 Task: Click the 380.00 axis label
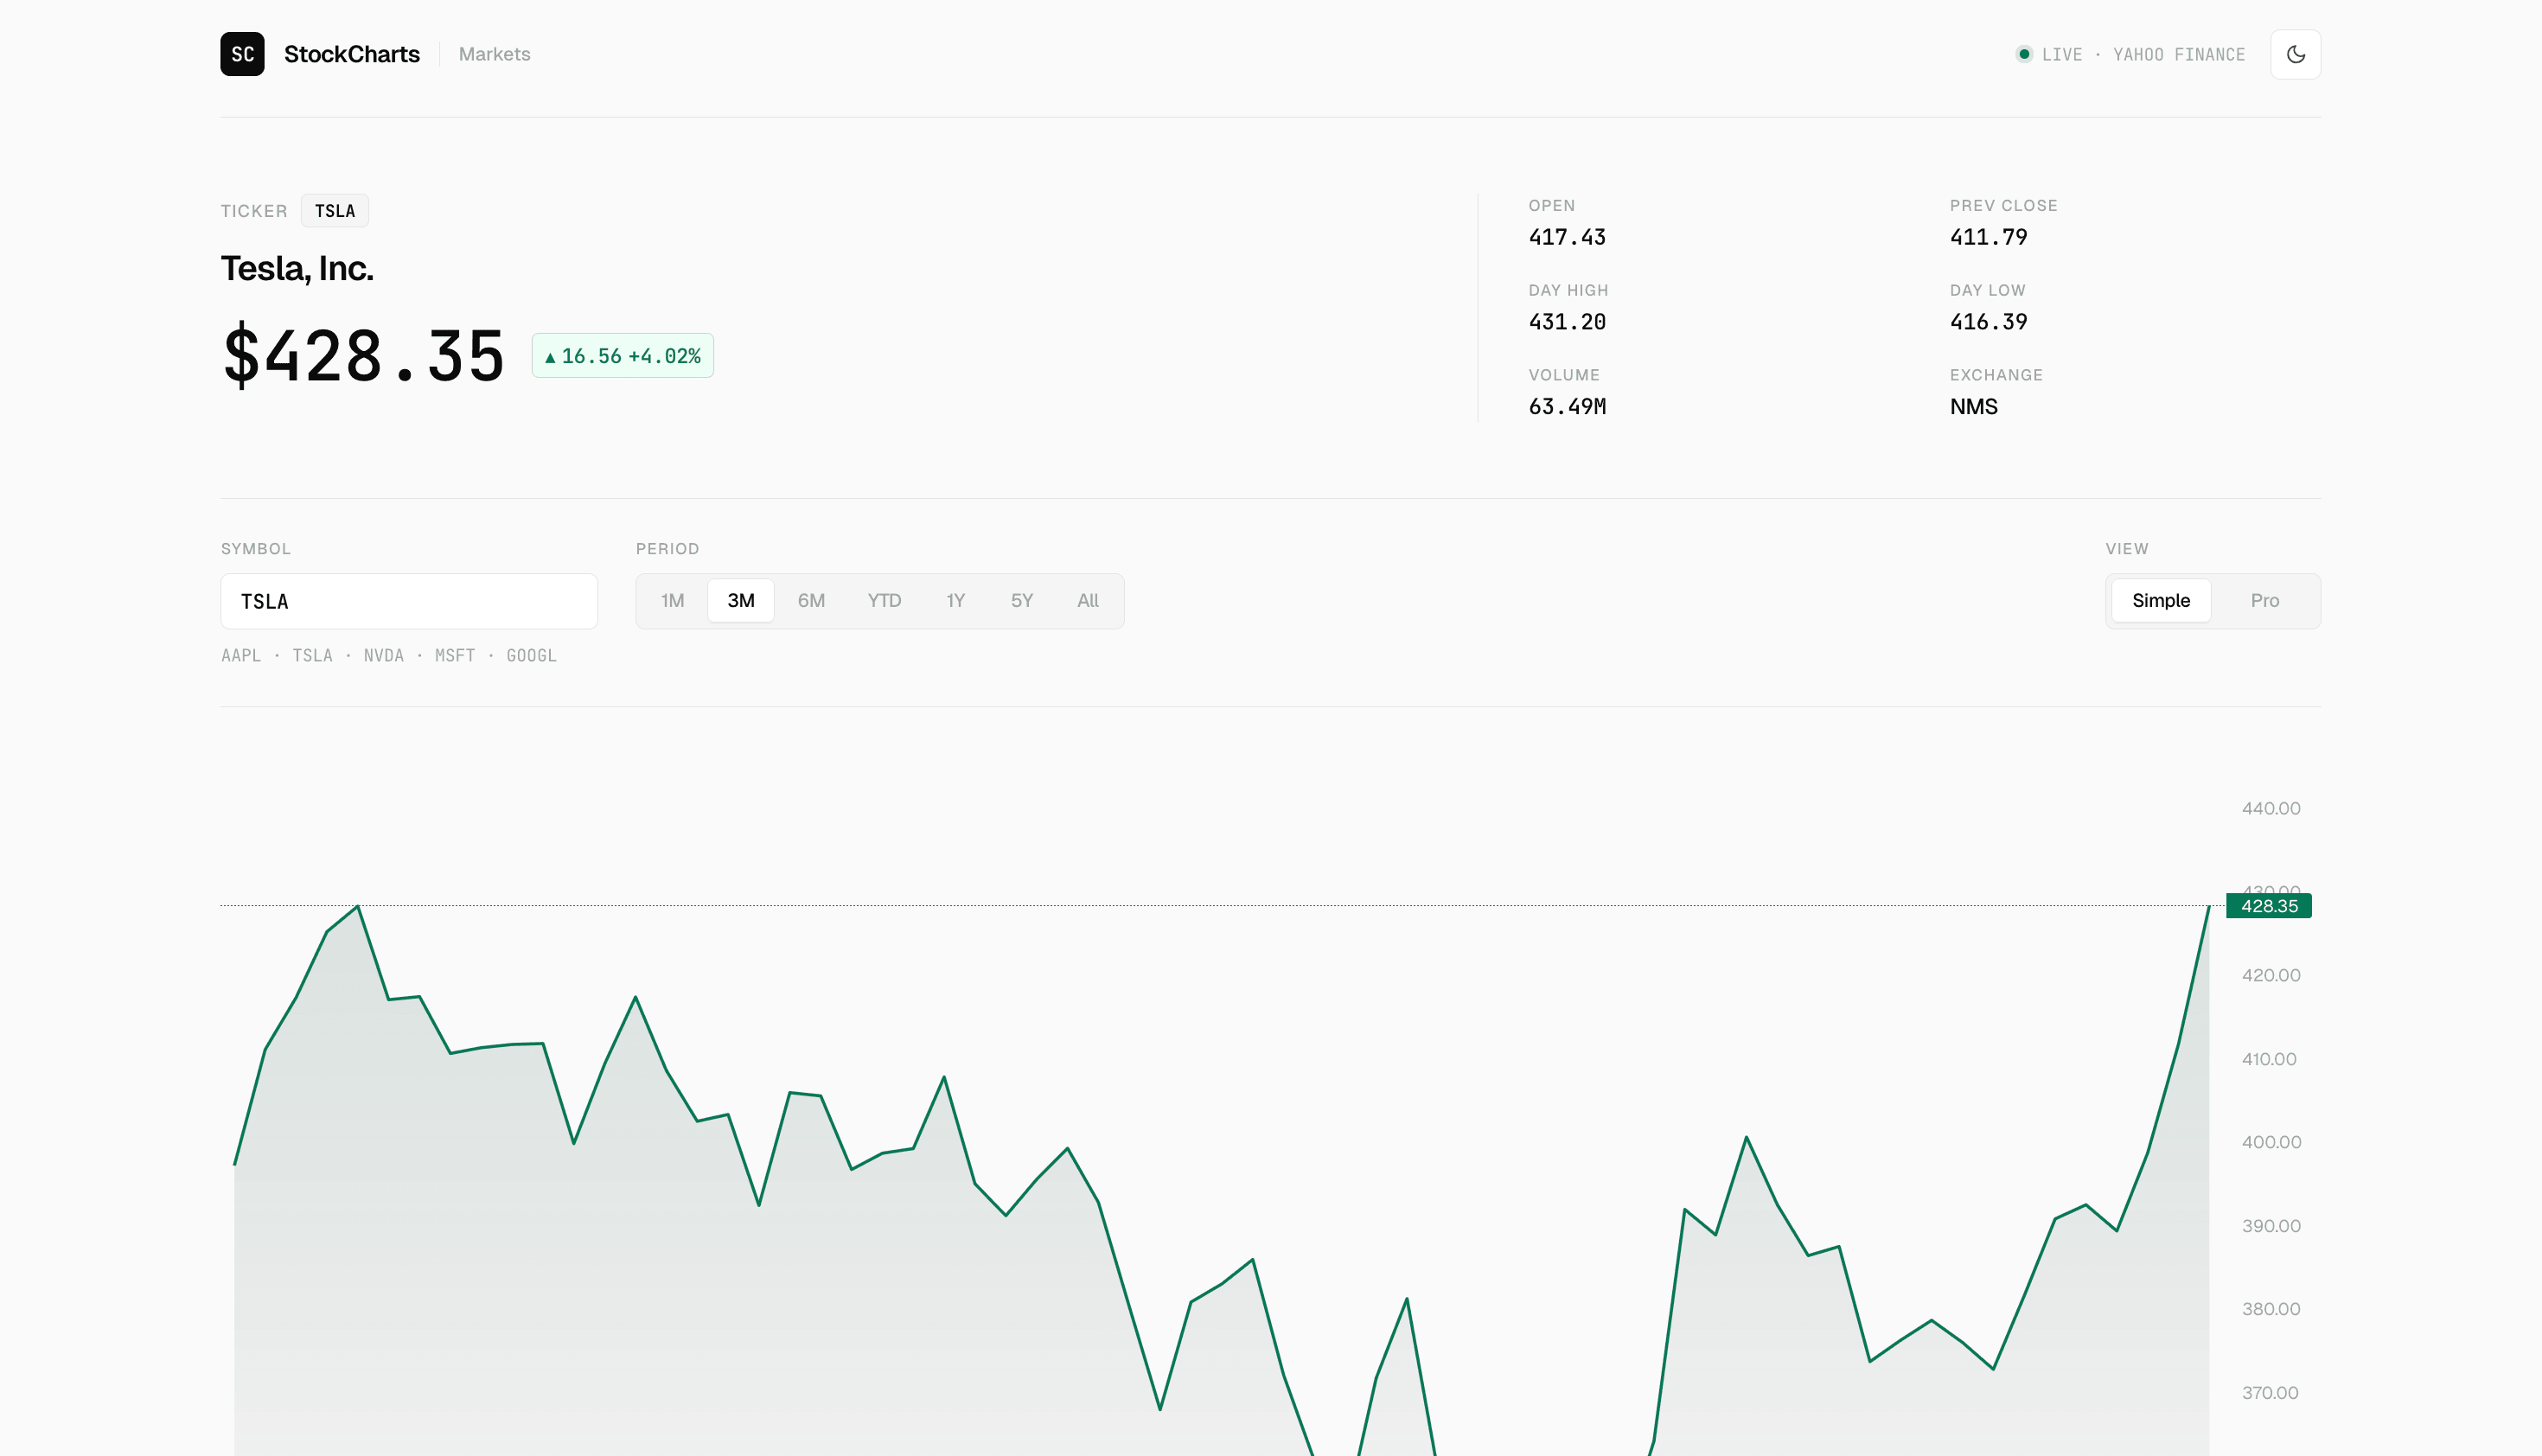(2270, 1309)
